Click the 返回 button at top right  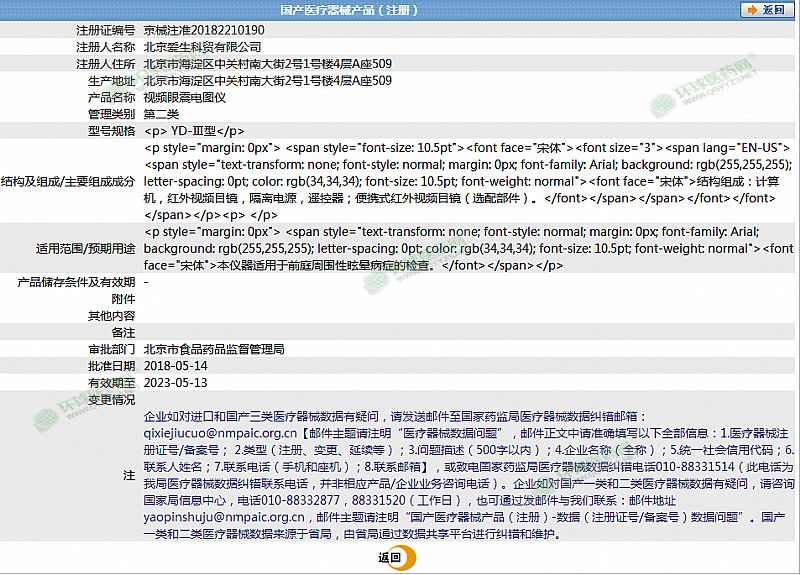click(773, 10)
